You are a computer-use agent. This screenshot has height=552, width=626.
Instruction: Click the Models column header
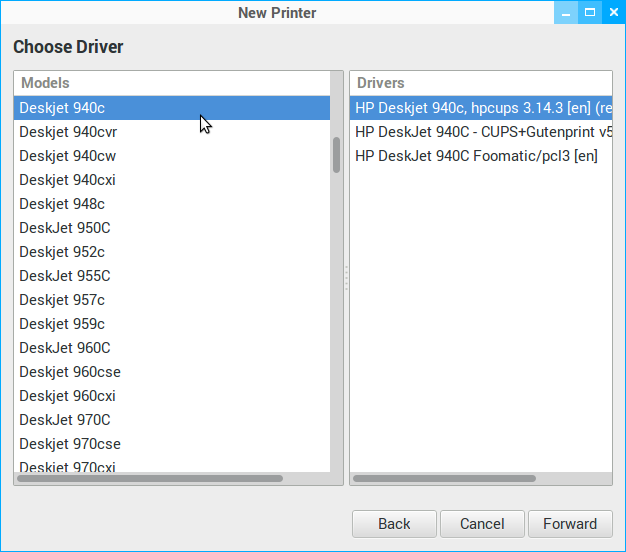[172, 83]
